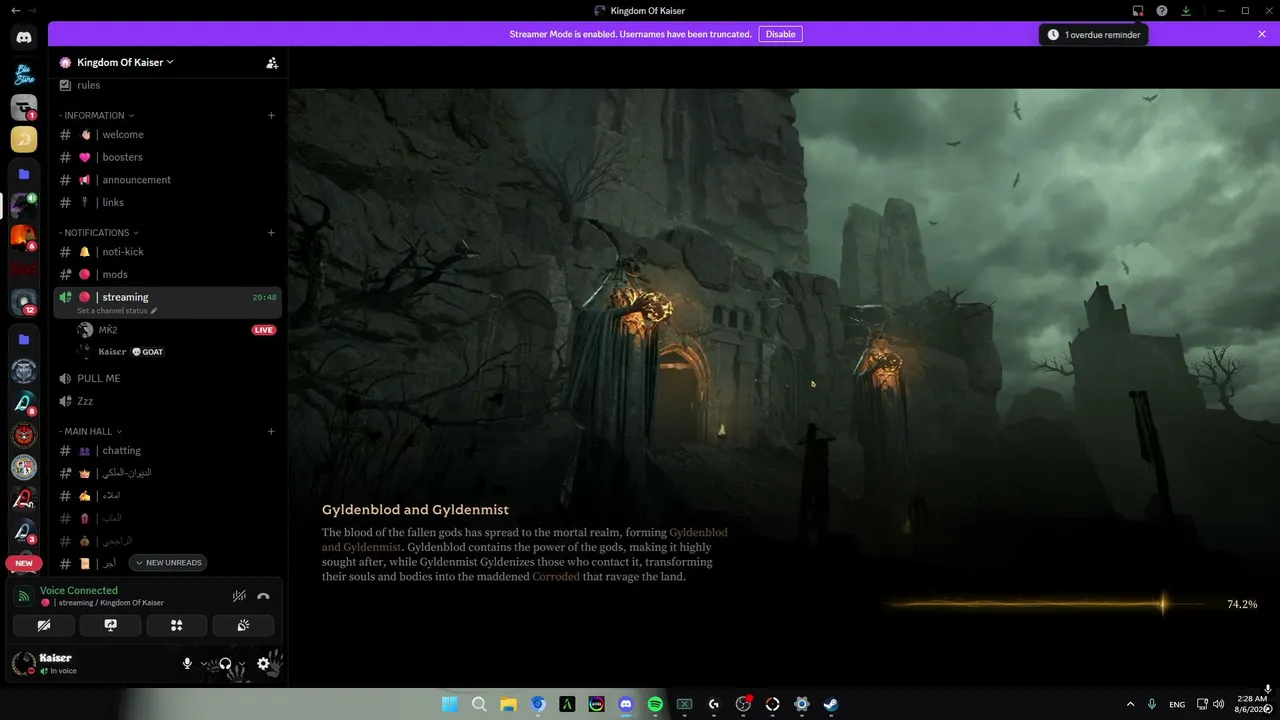Viewport: 1280px width, 720px height.
Task: Switch ENG input language in tray
Action: point(1177,704)
